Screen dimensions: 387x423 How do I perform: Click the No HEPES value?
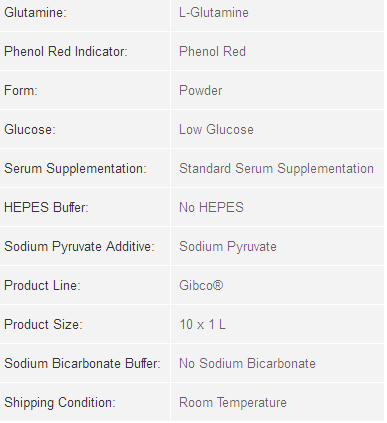coord(211,208)
